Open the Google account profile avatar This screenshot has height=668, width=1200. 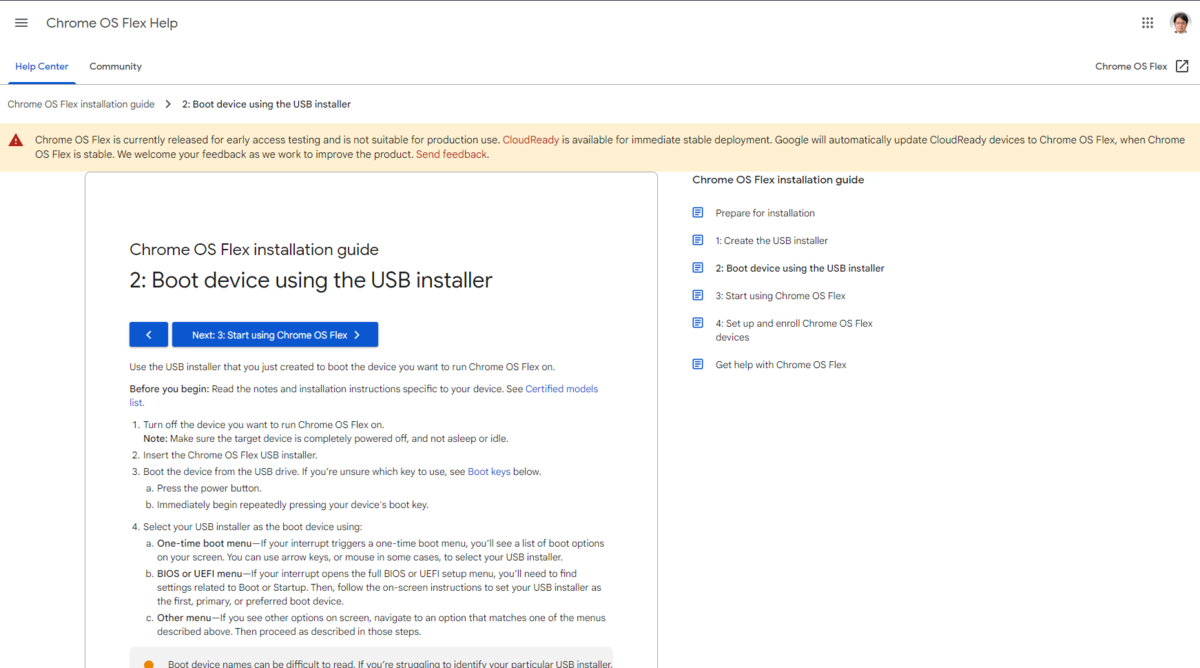[x=1180, y=23]
